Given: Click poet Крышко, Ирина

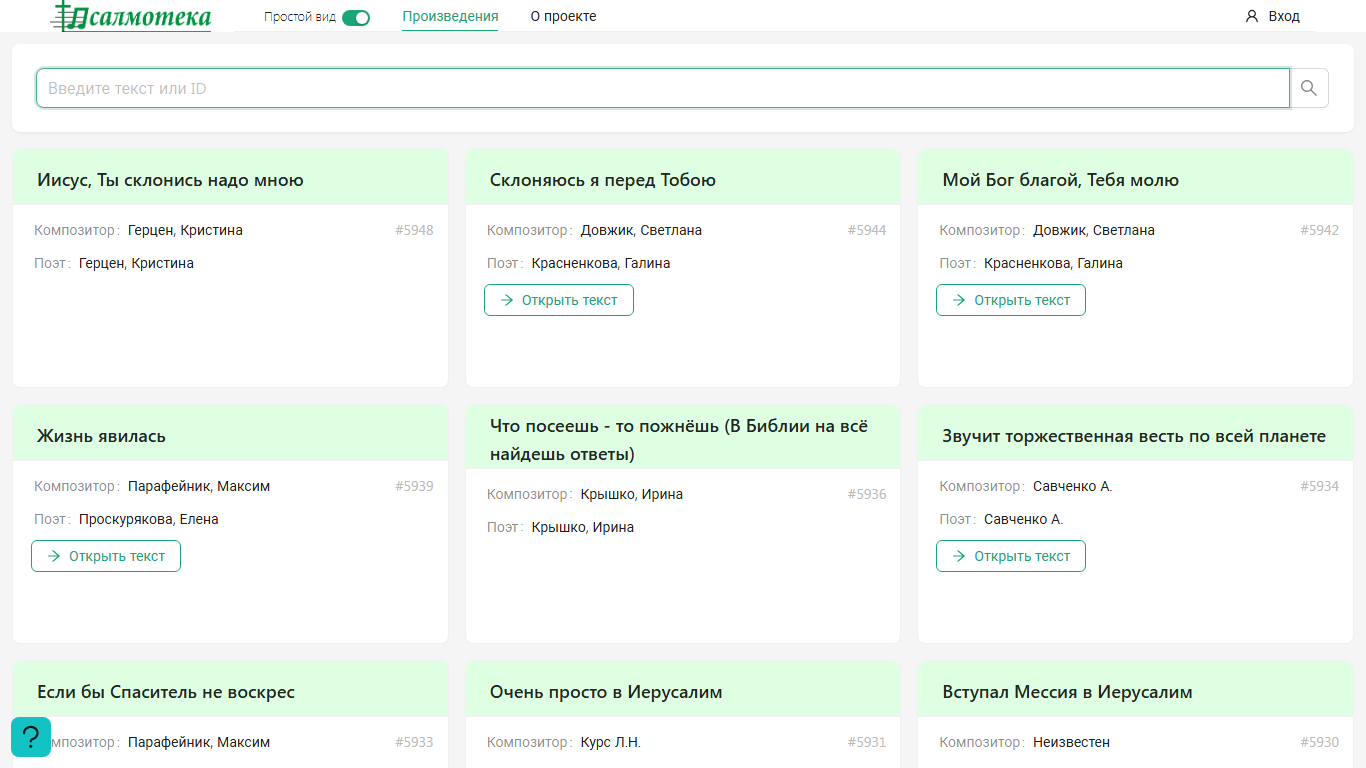Looking at the screenshot, I should (x=583, y=527).
